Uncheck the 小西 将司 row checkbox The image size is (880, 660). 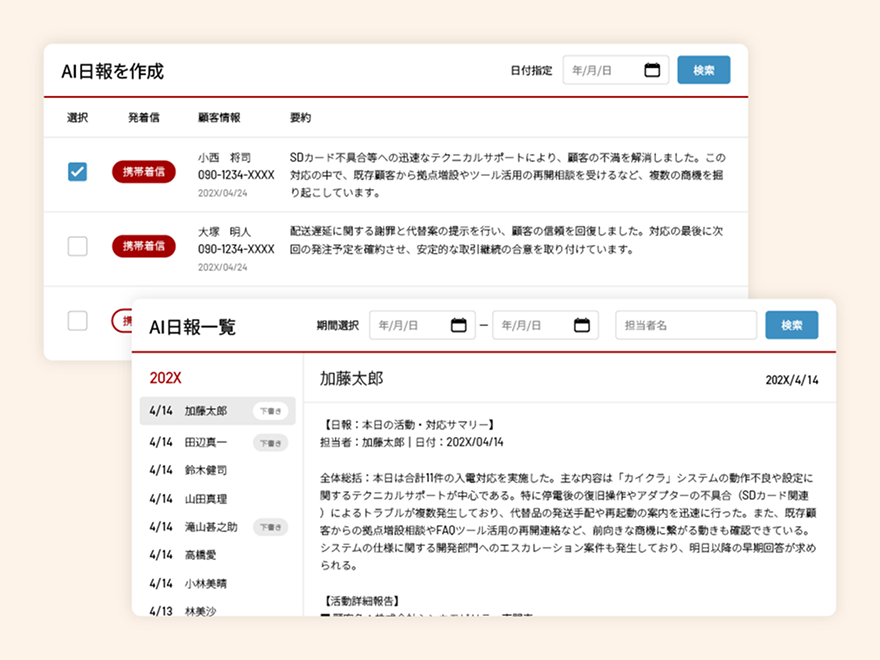[x=77, y=172]
